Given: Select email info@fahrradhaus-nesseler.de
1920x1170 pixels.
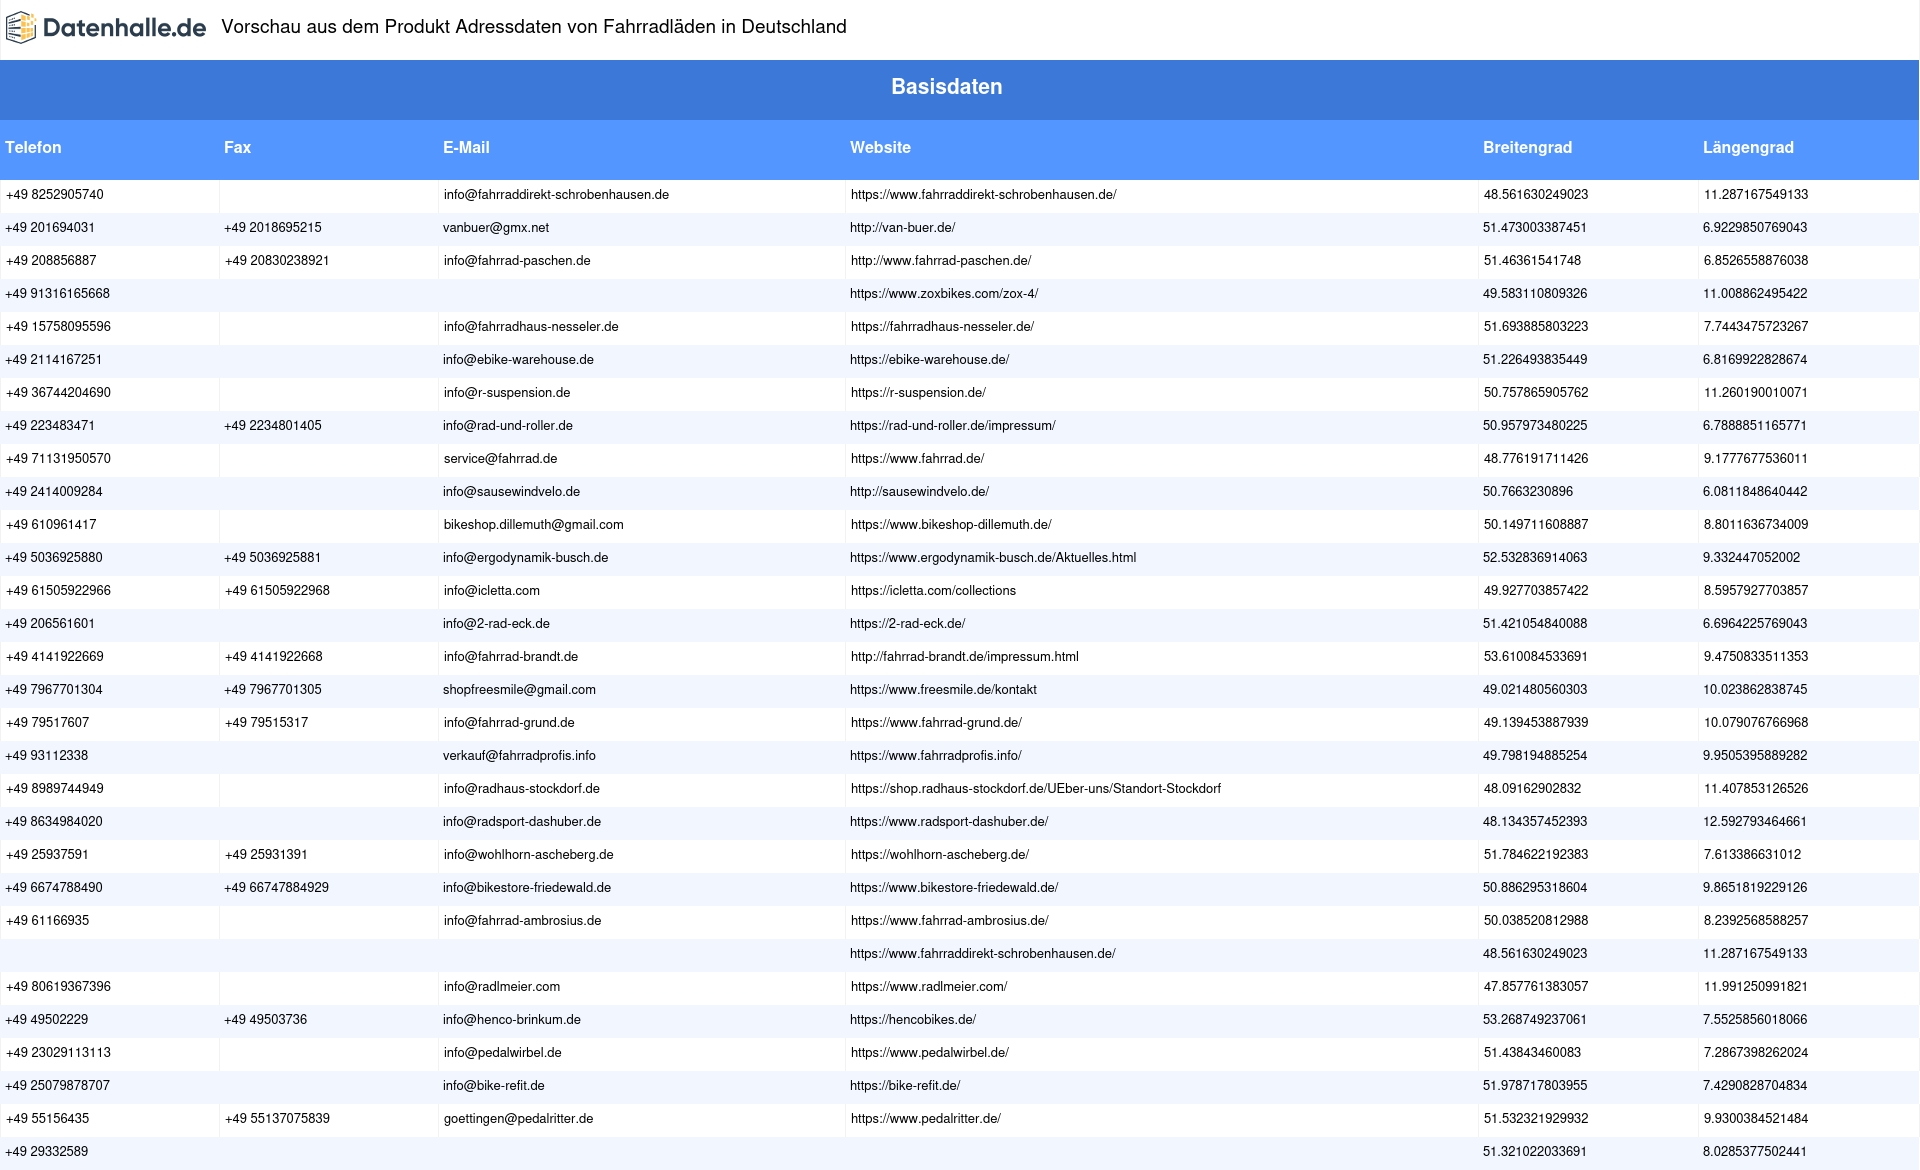Looking at the screenshot, I should pyautogui.click(x=531, y=327).
